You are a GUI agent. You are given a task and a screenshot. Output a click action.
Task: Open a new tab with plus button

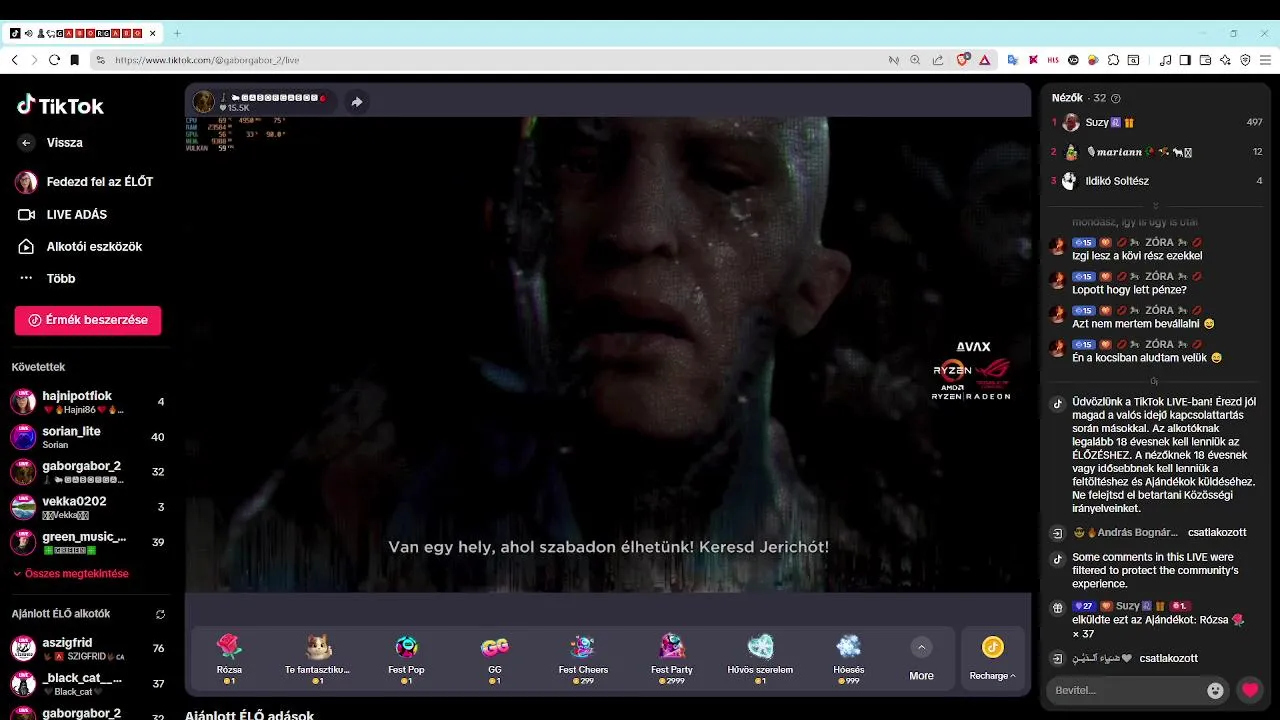177,33
